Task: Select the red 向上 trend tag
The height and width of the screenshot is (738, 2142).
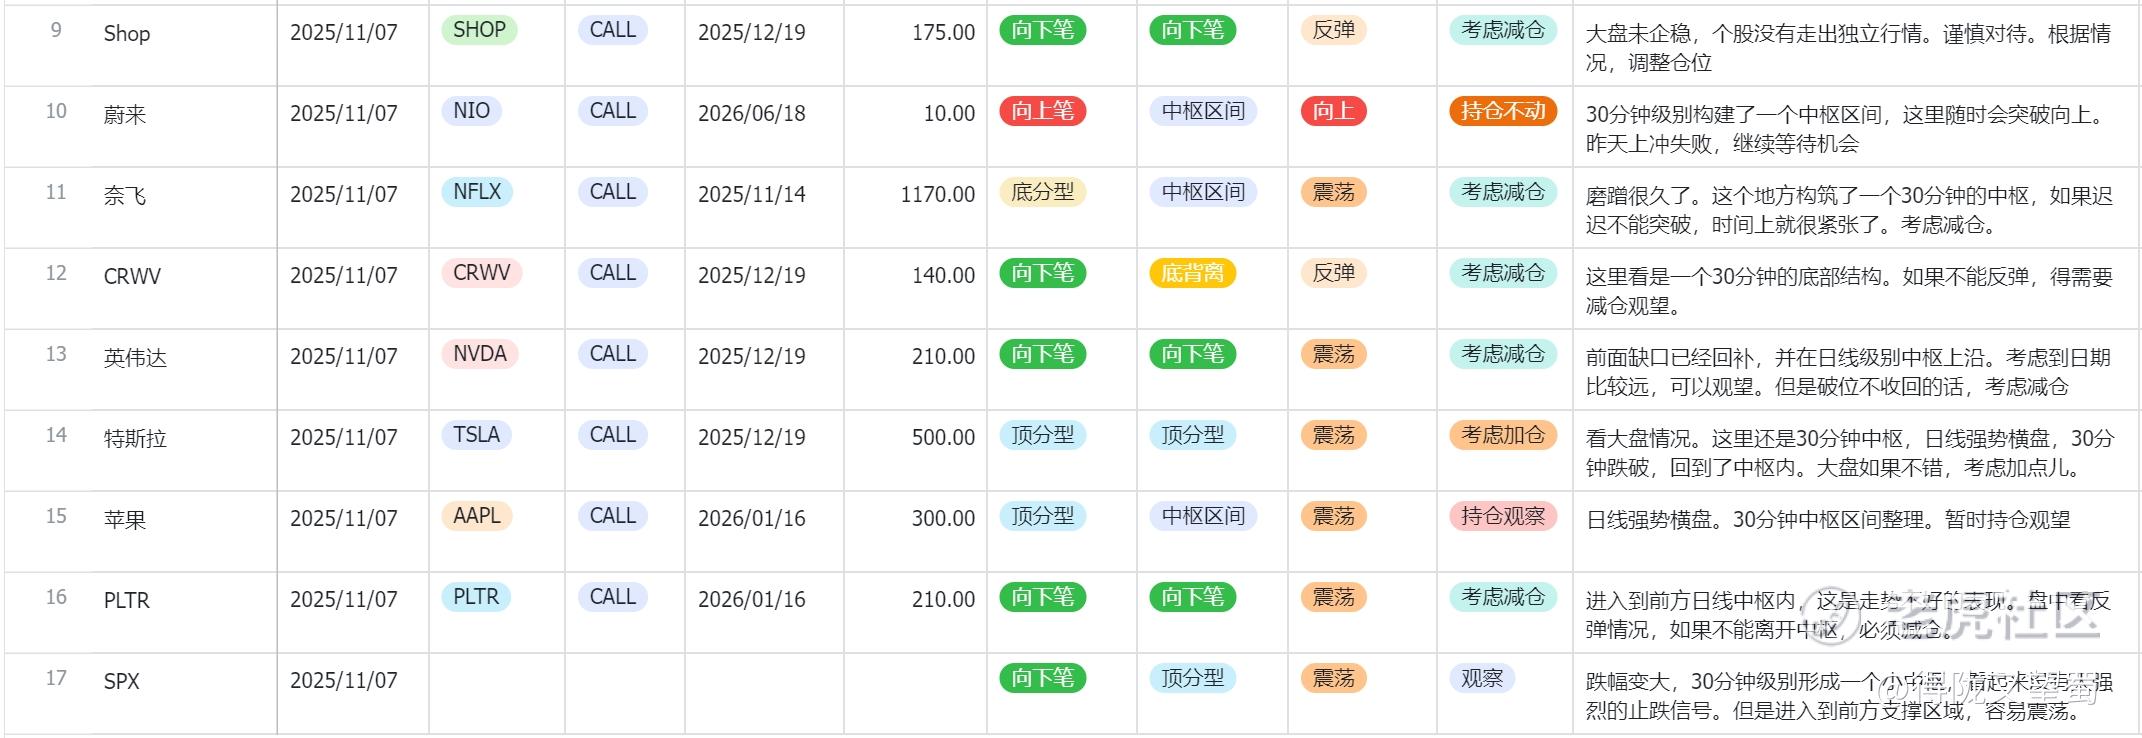Action: coord(1333,111)
